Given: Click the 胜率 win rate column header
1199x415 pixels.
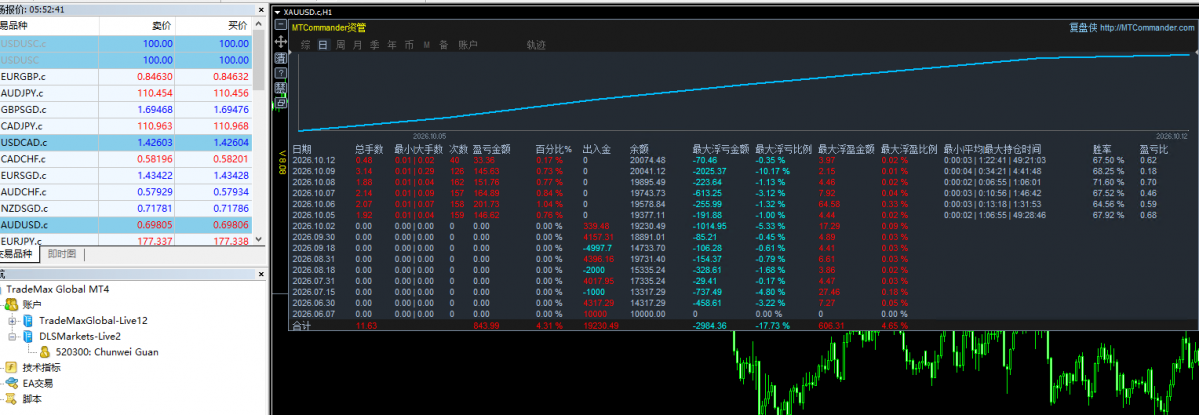Looking at the screenshot, I should click(x=1103, y=149).
